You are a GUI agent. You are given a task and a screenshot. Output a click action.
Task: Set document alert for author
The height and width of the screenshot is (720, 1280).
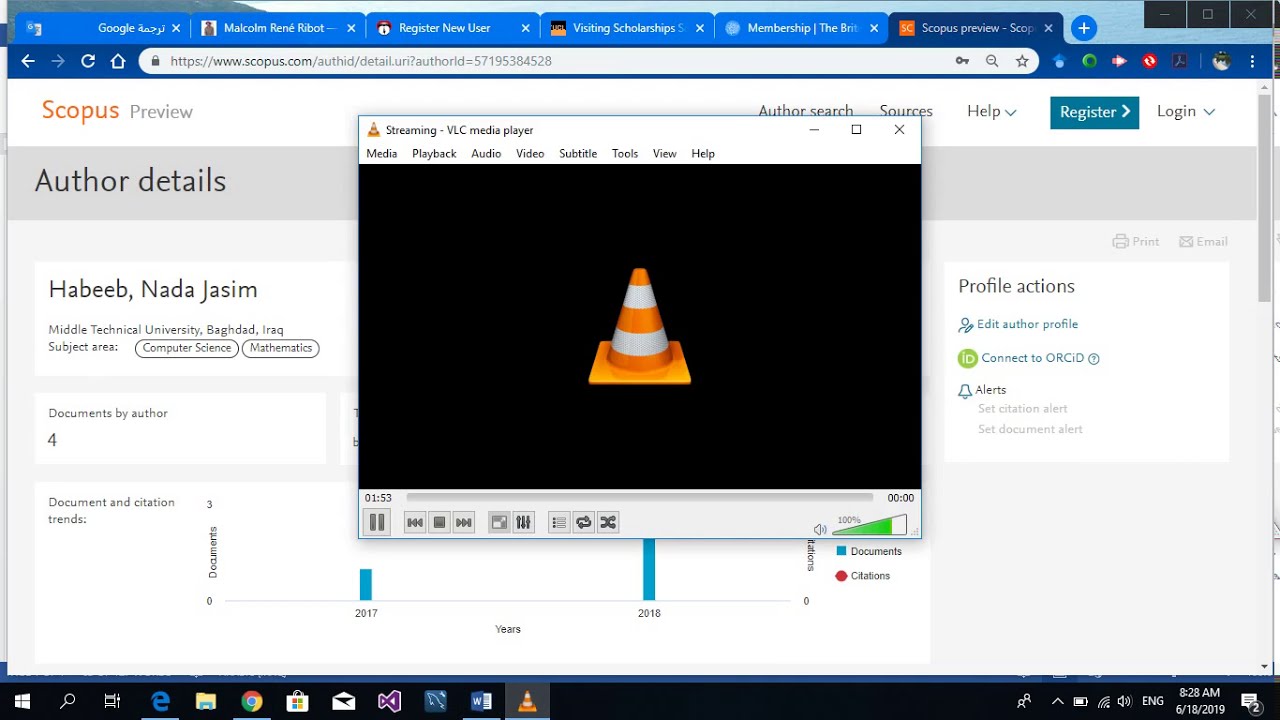coord(1030,429)
